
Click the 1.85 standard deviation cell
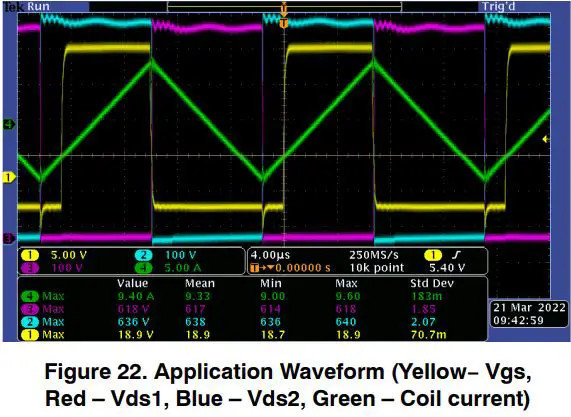tap(424, 310)
